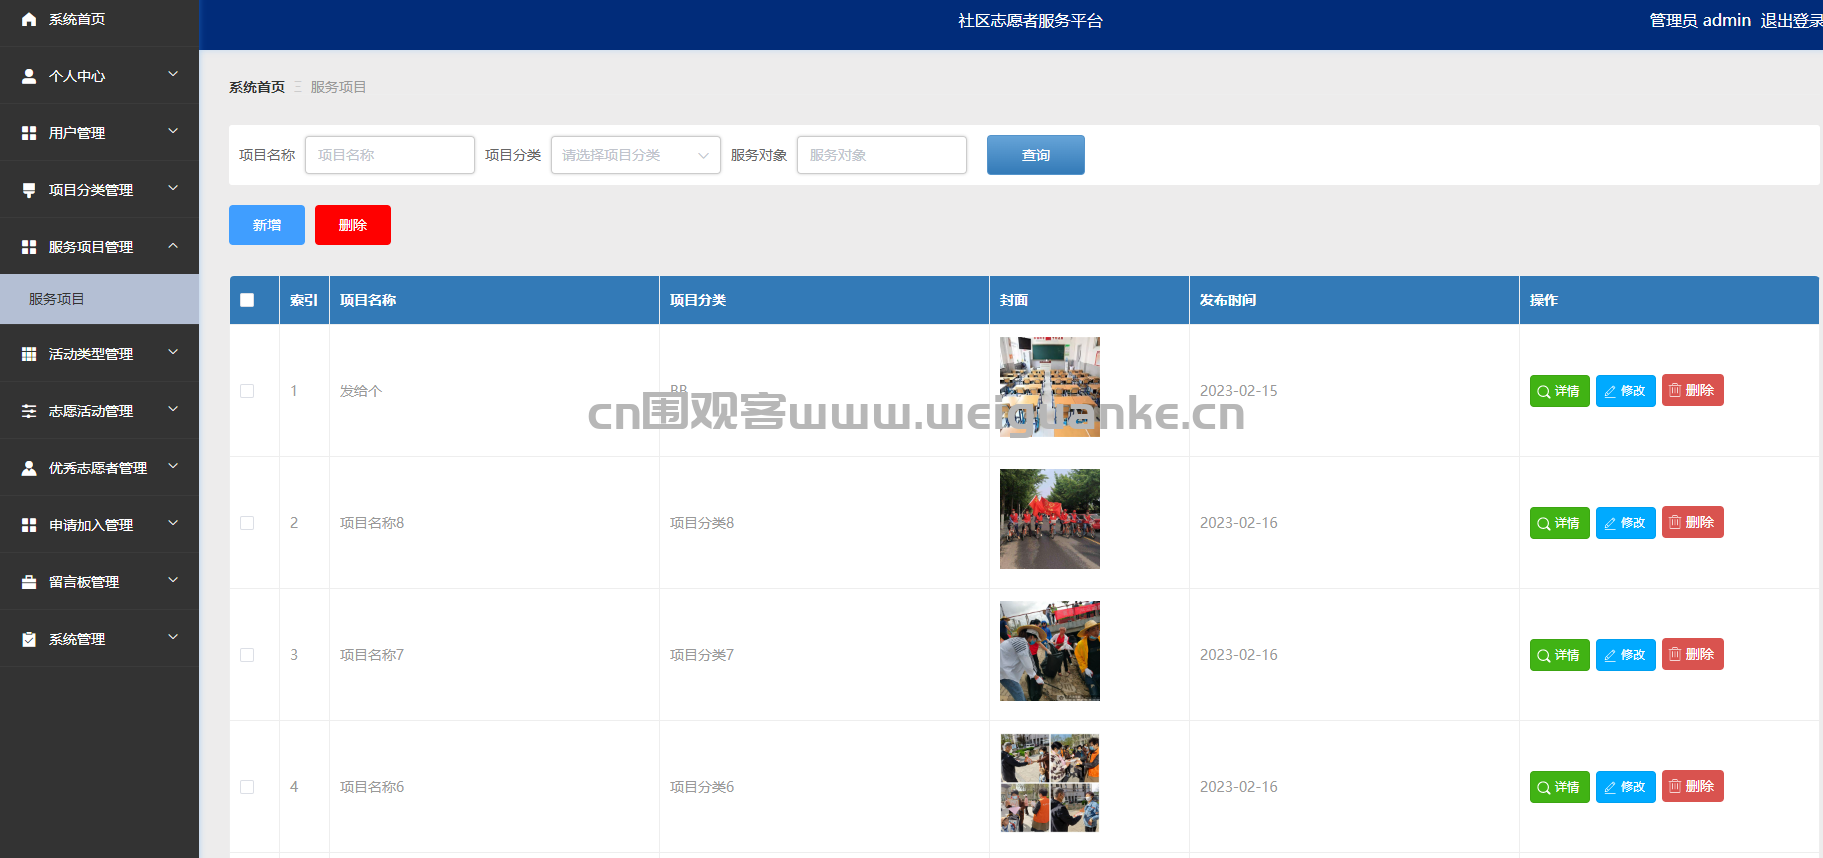Open the 服务项目 submenu item
The height and width of the screenshot is (858, 1823).
point(57,299)
